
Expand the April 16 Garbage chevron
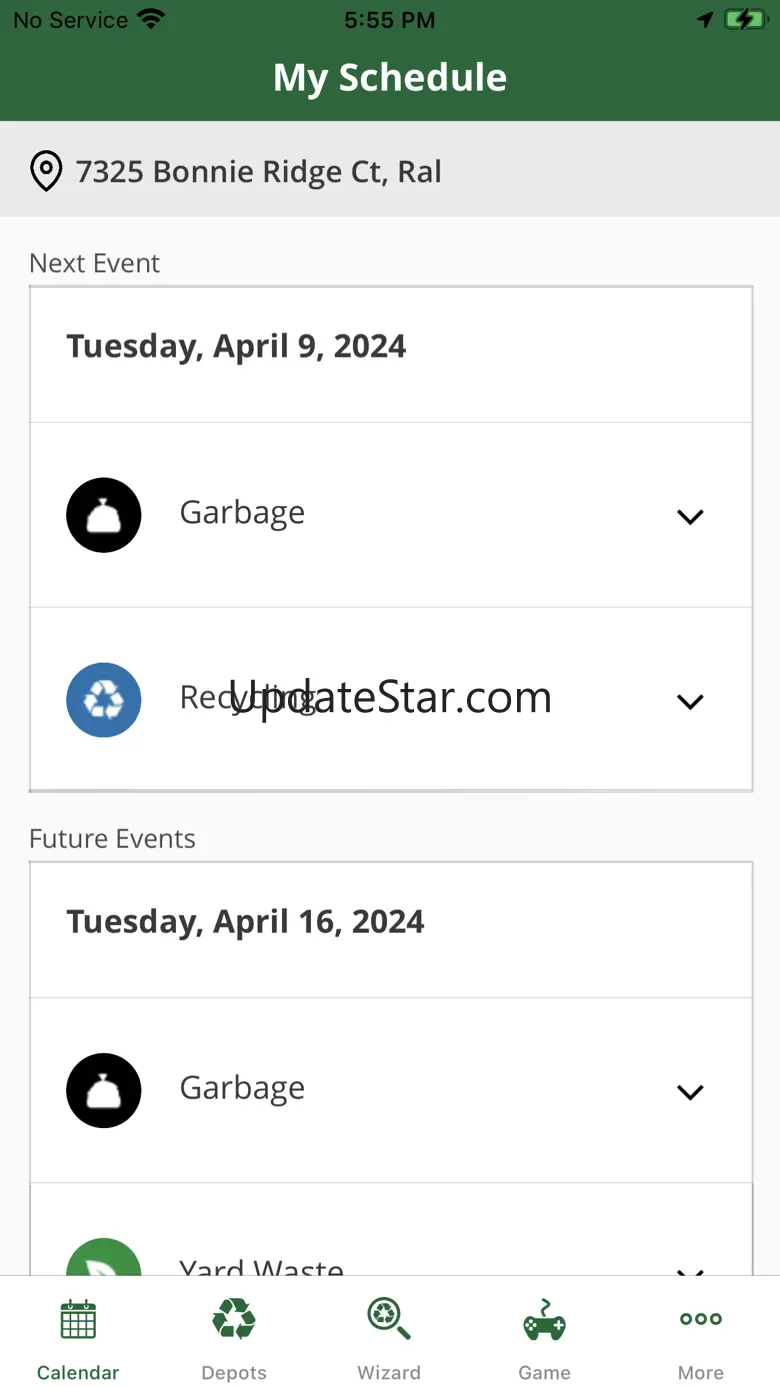690,1092
